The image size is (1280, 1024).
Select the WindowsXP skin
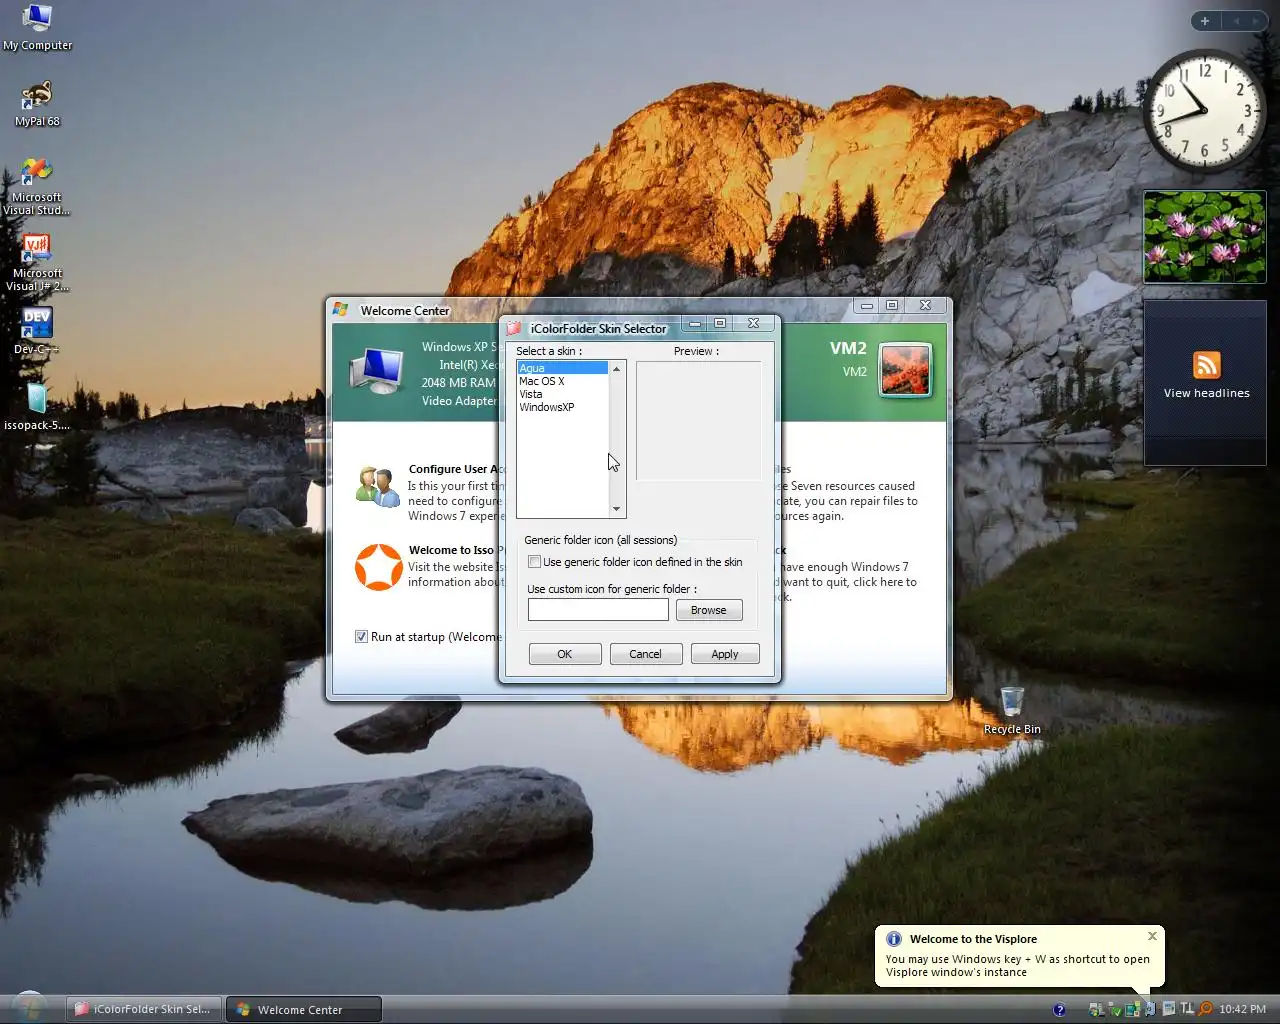(x=562, y=407)
